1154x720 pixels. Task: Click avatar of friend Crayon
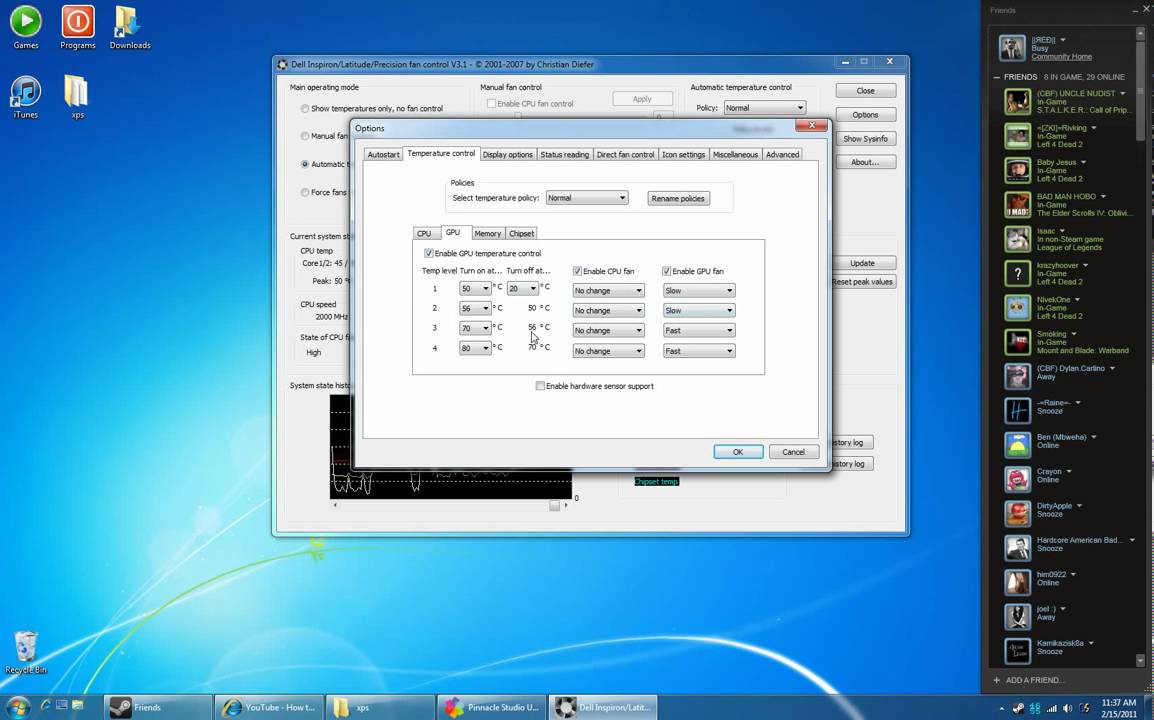(x=1018, y=479)
